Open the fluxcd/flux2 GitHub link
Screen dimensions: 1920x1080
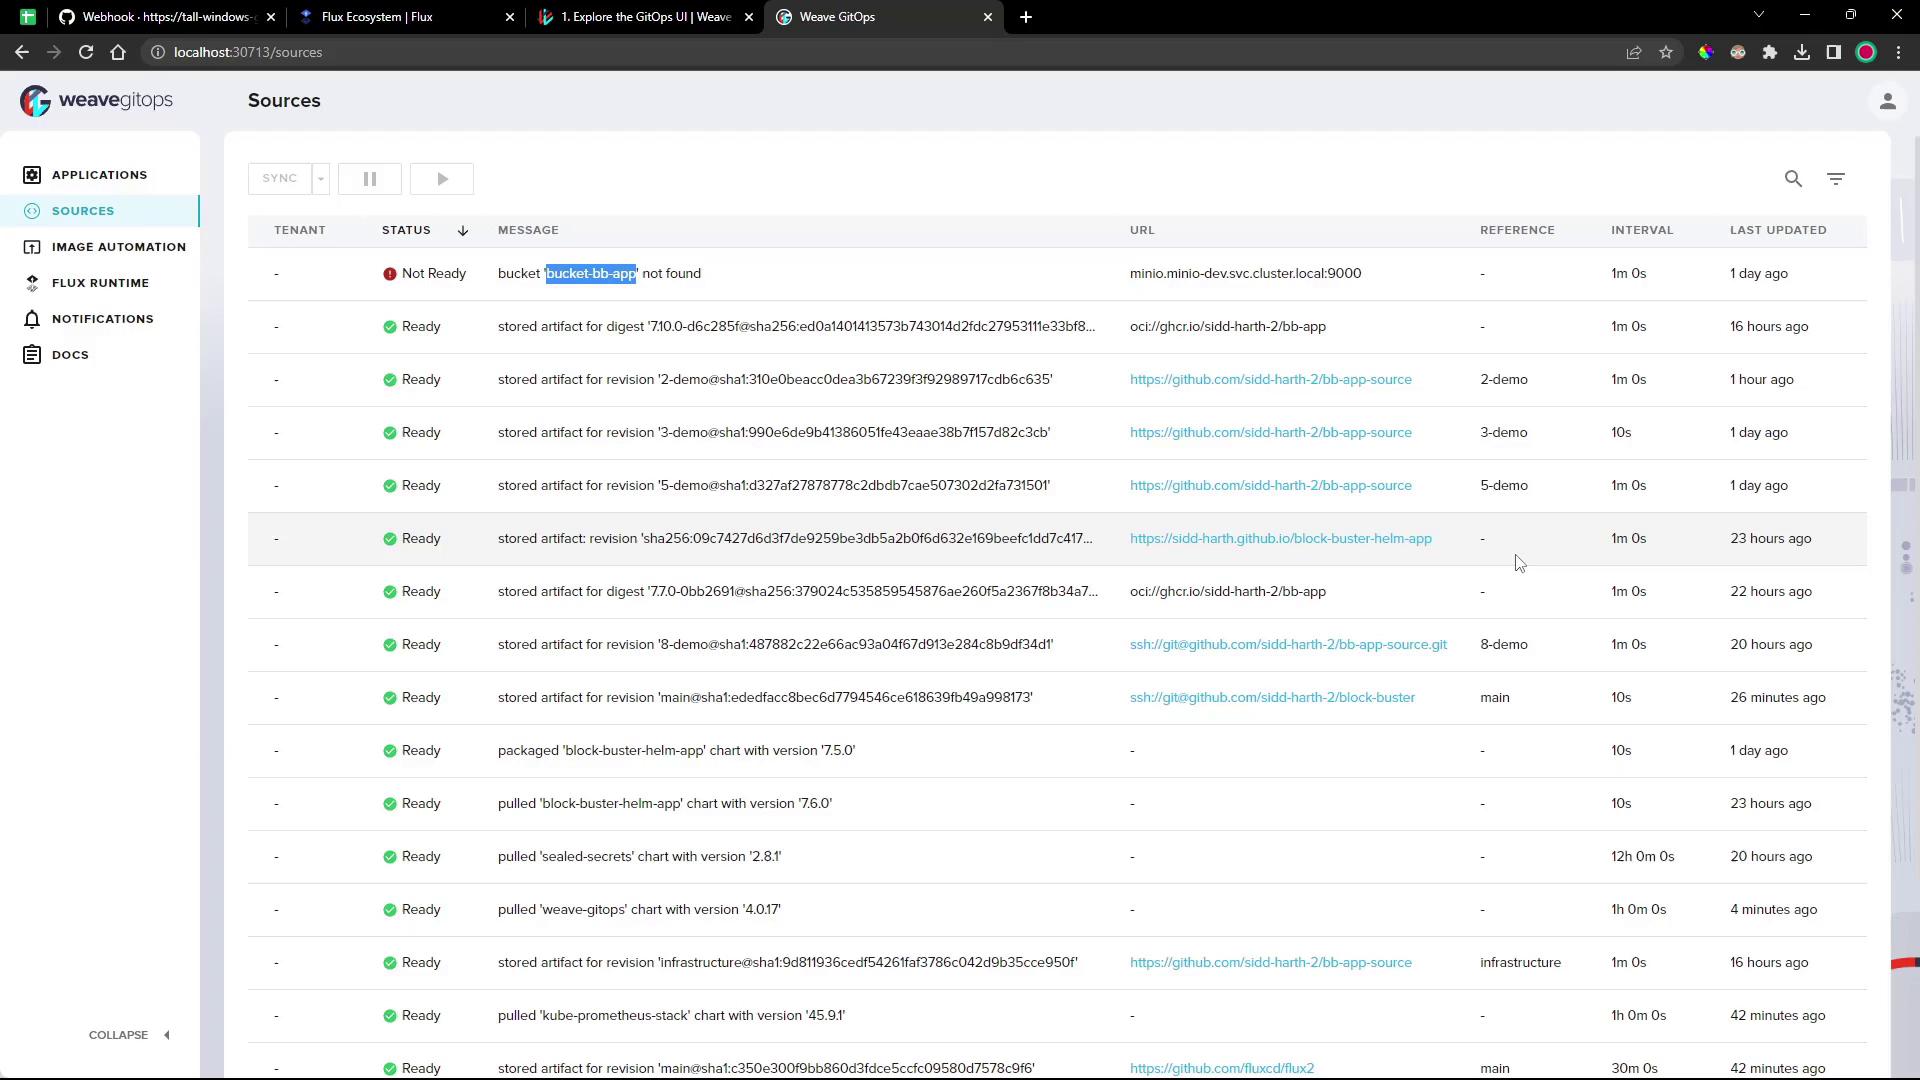point(1221,1068)
